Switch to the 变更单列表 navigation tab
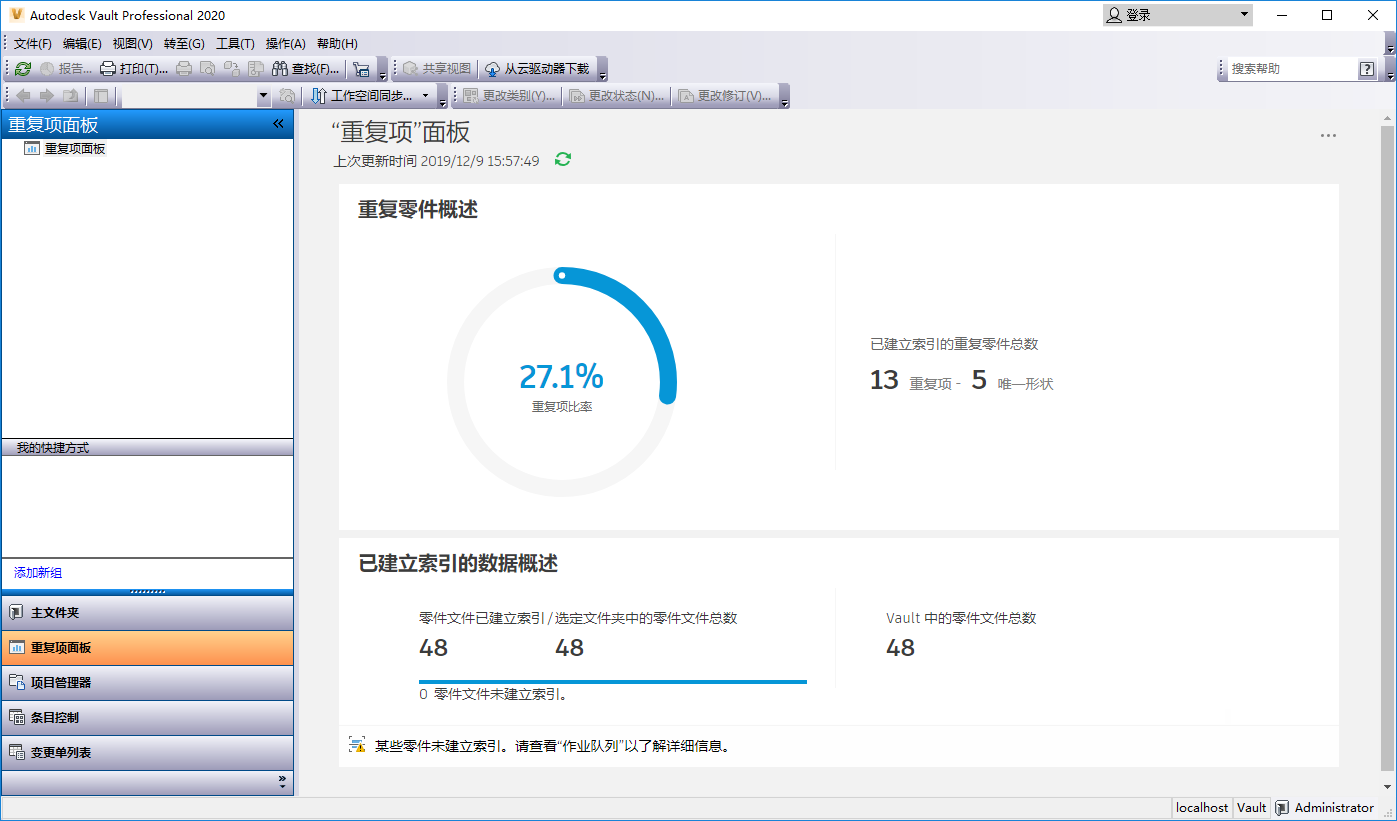 click(148, 753)
